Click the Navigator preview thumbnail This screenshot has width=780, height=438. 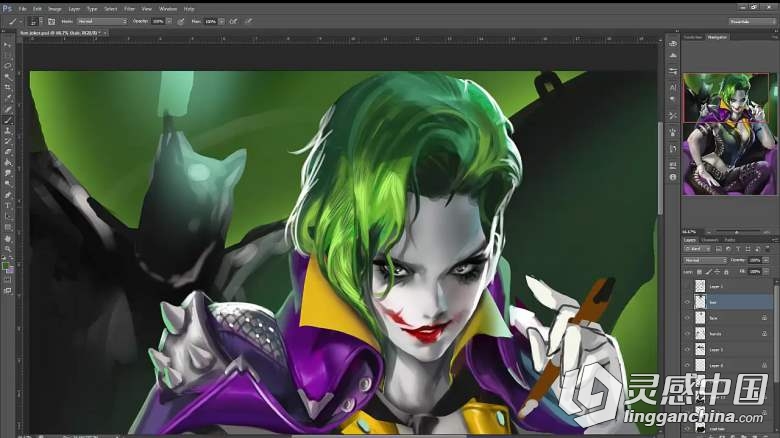729,134
